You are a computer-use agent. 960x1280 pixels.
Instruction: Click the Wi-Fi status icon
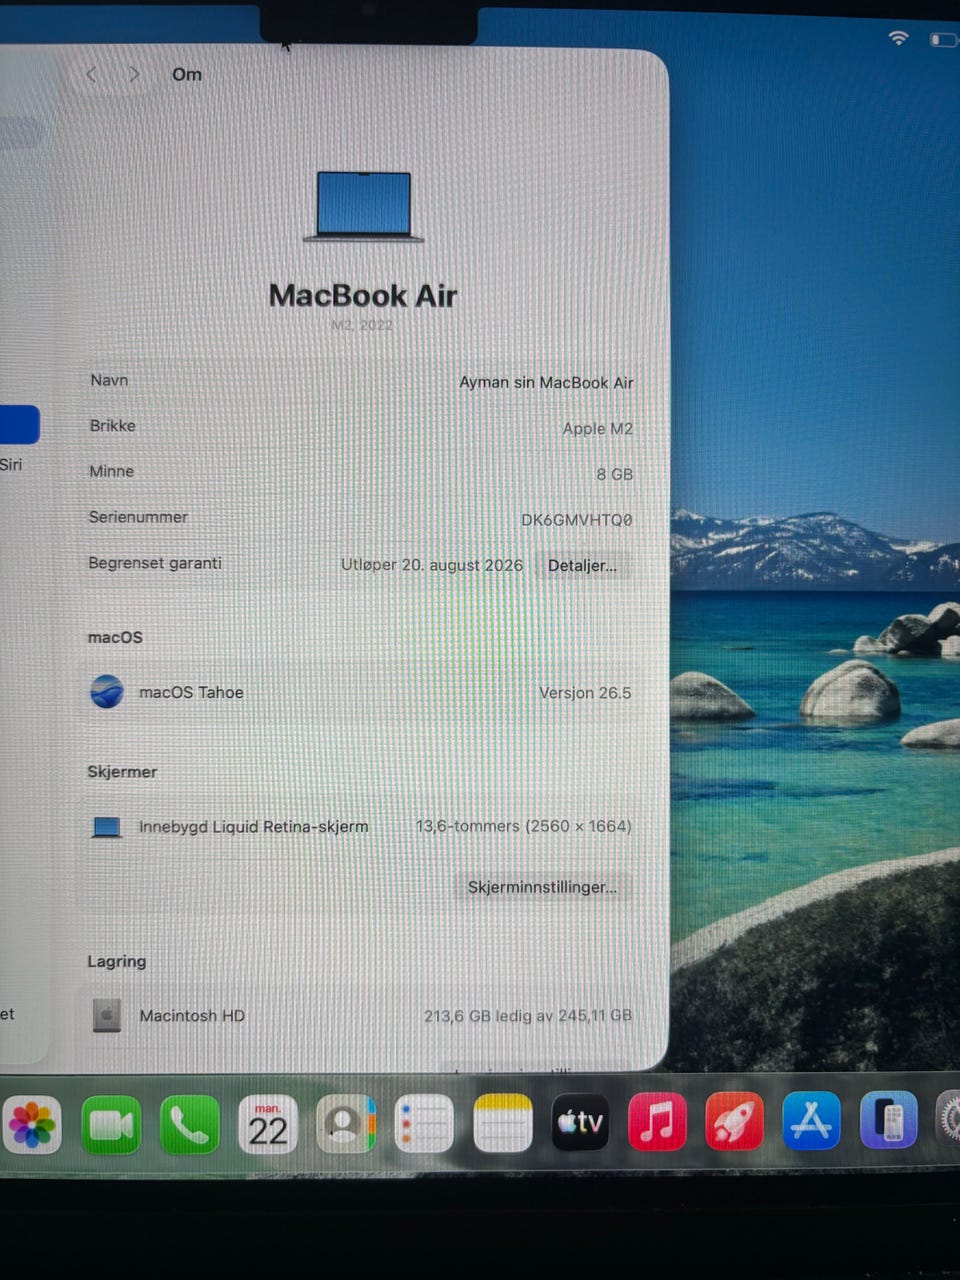(898, 38)
